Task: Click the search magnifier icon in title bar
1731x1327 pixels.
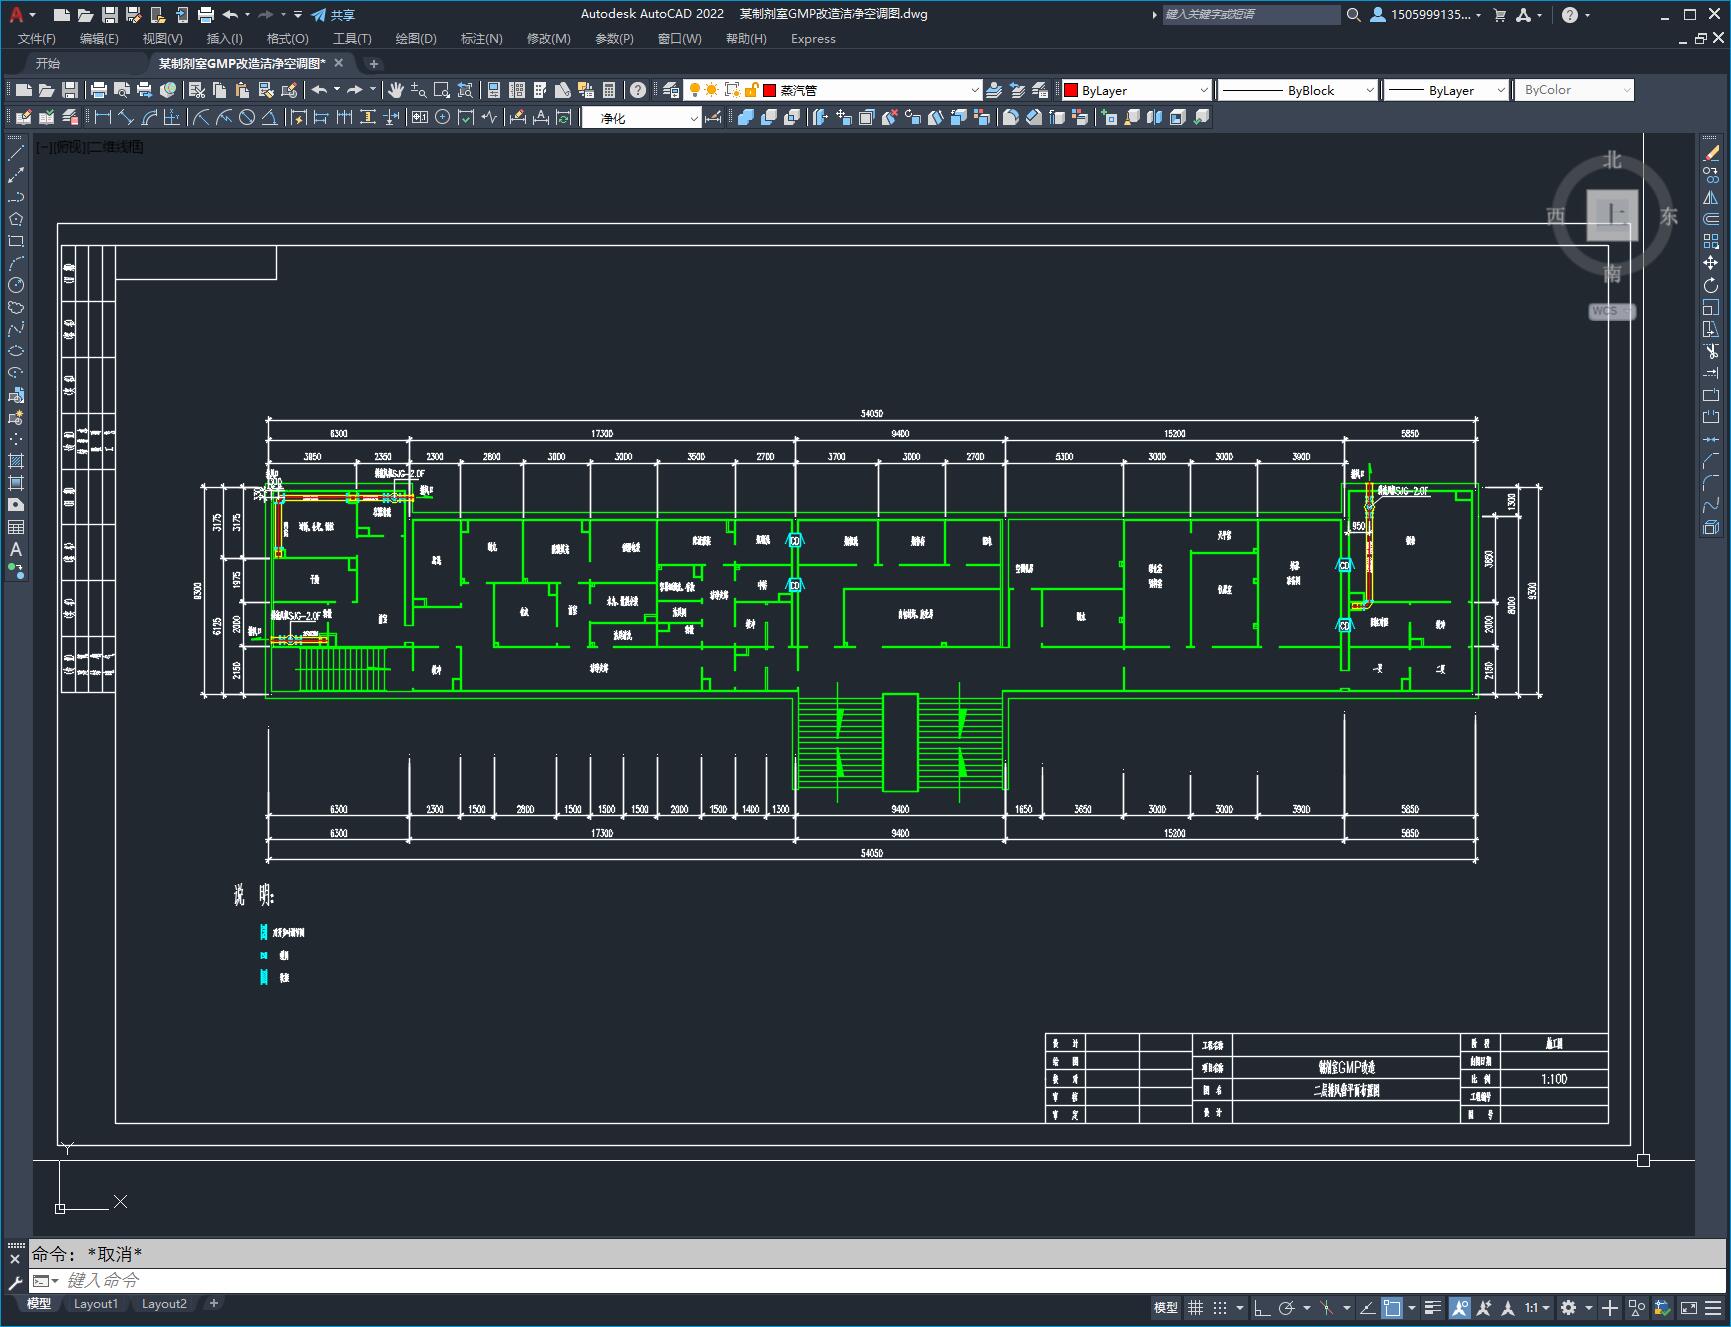Action: pos(1354,15)
